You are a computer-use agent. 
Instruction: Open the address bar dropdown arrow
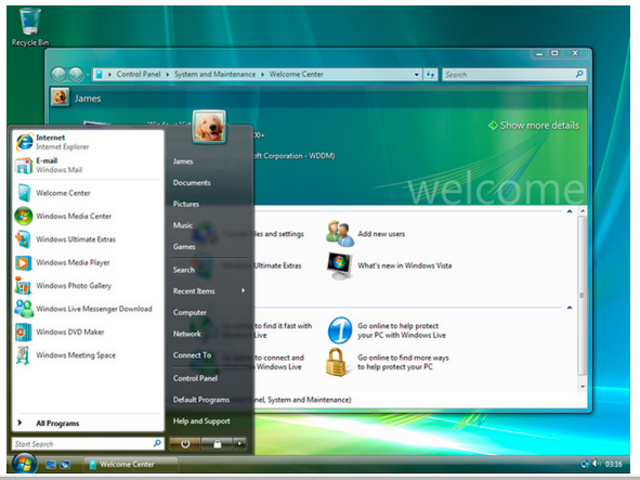click(416, 75)
